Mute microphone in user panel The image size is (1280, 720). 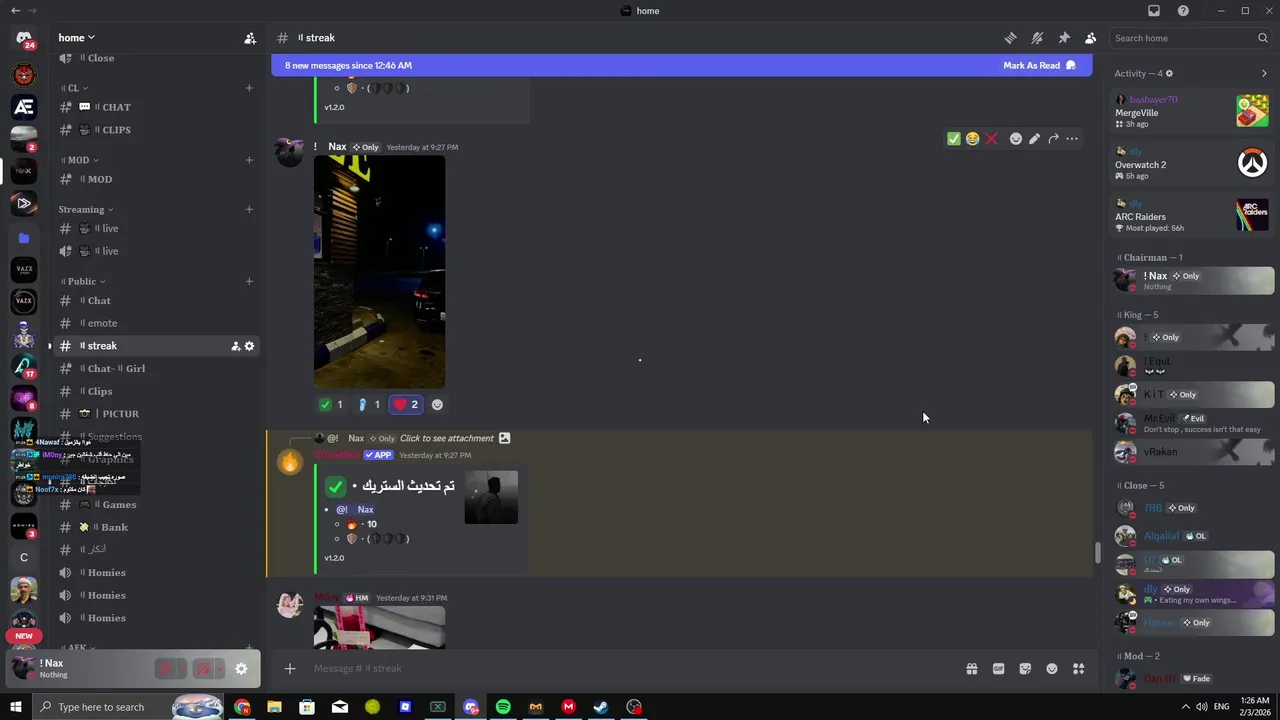tap(166, 669)
